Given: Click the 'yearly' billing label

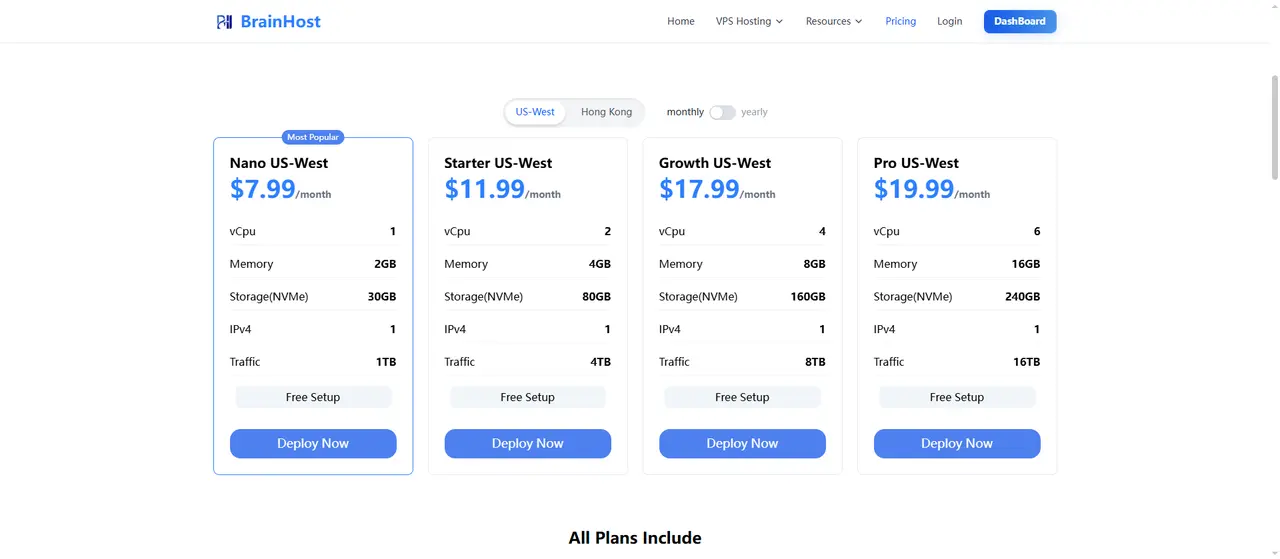Looking at the screenshot, I should click(x=754, y=112).
